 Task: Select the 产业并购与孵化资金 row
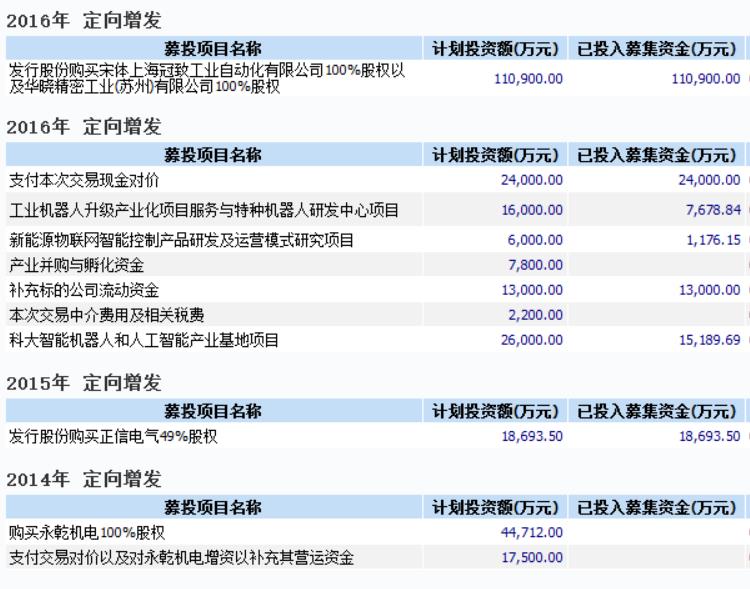coord(77,265)
